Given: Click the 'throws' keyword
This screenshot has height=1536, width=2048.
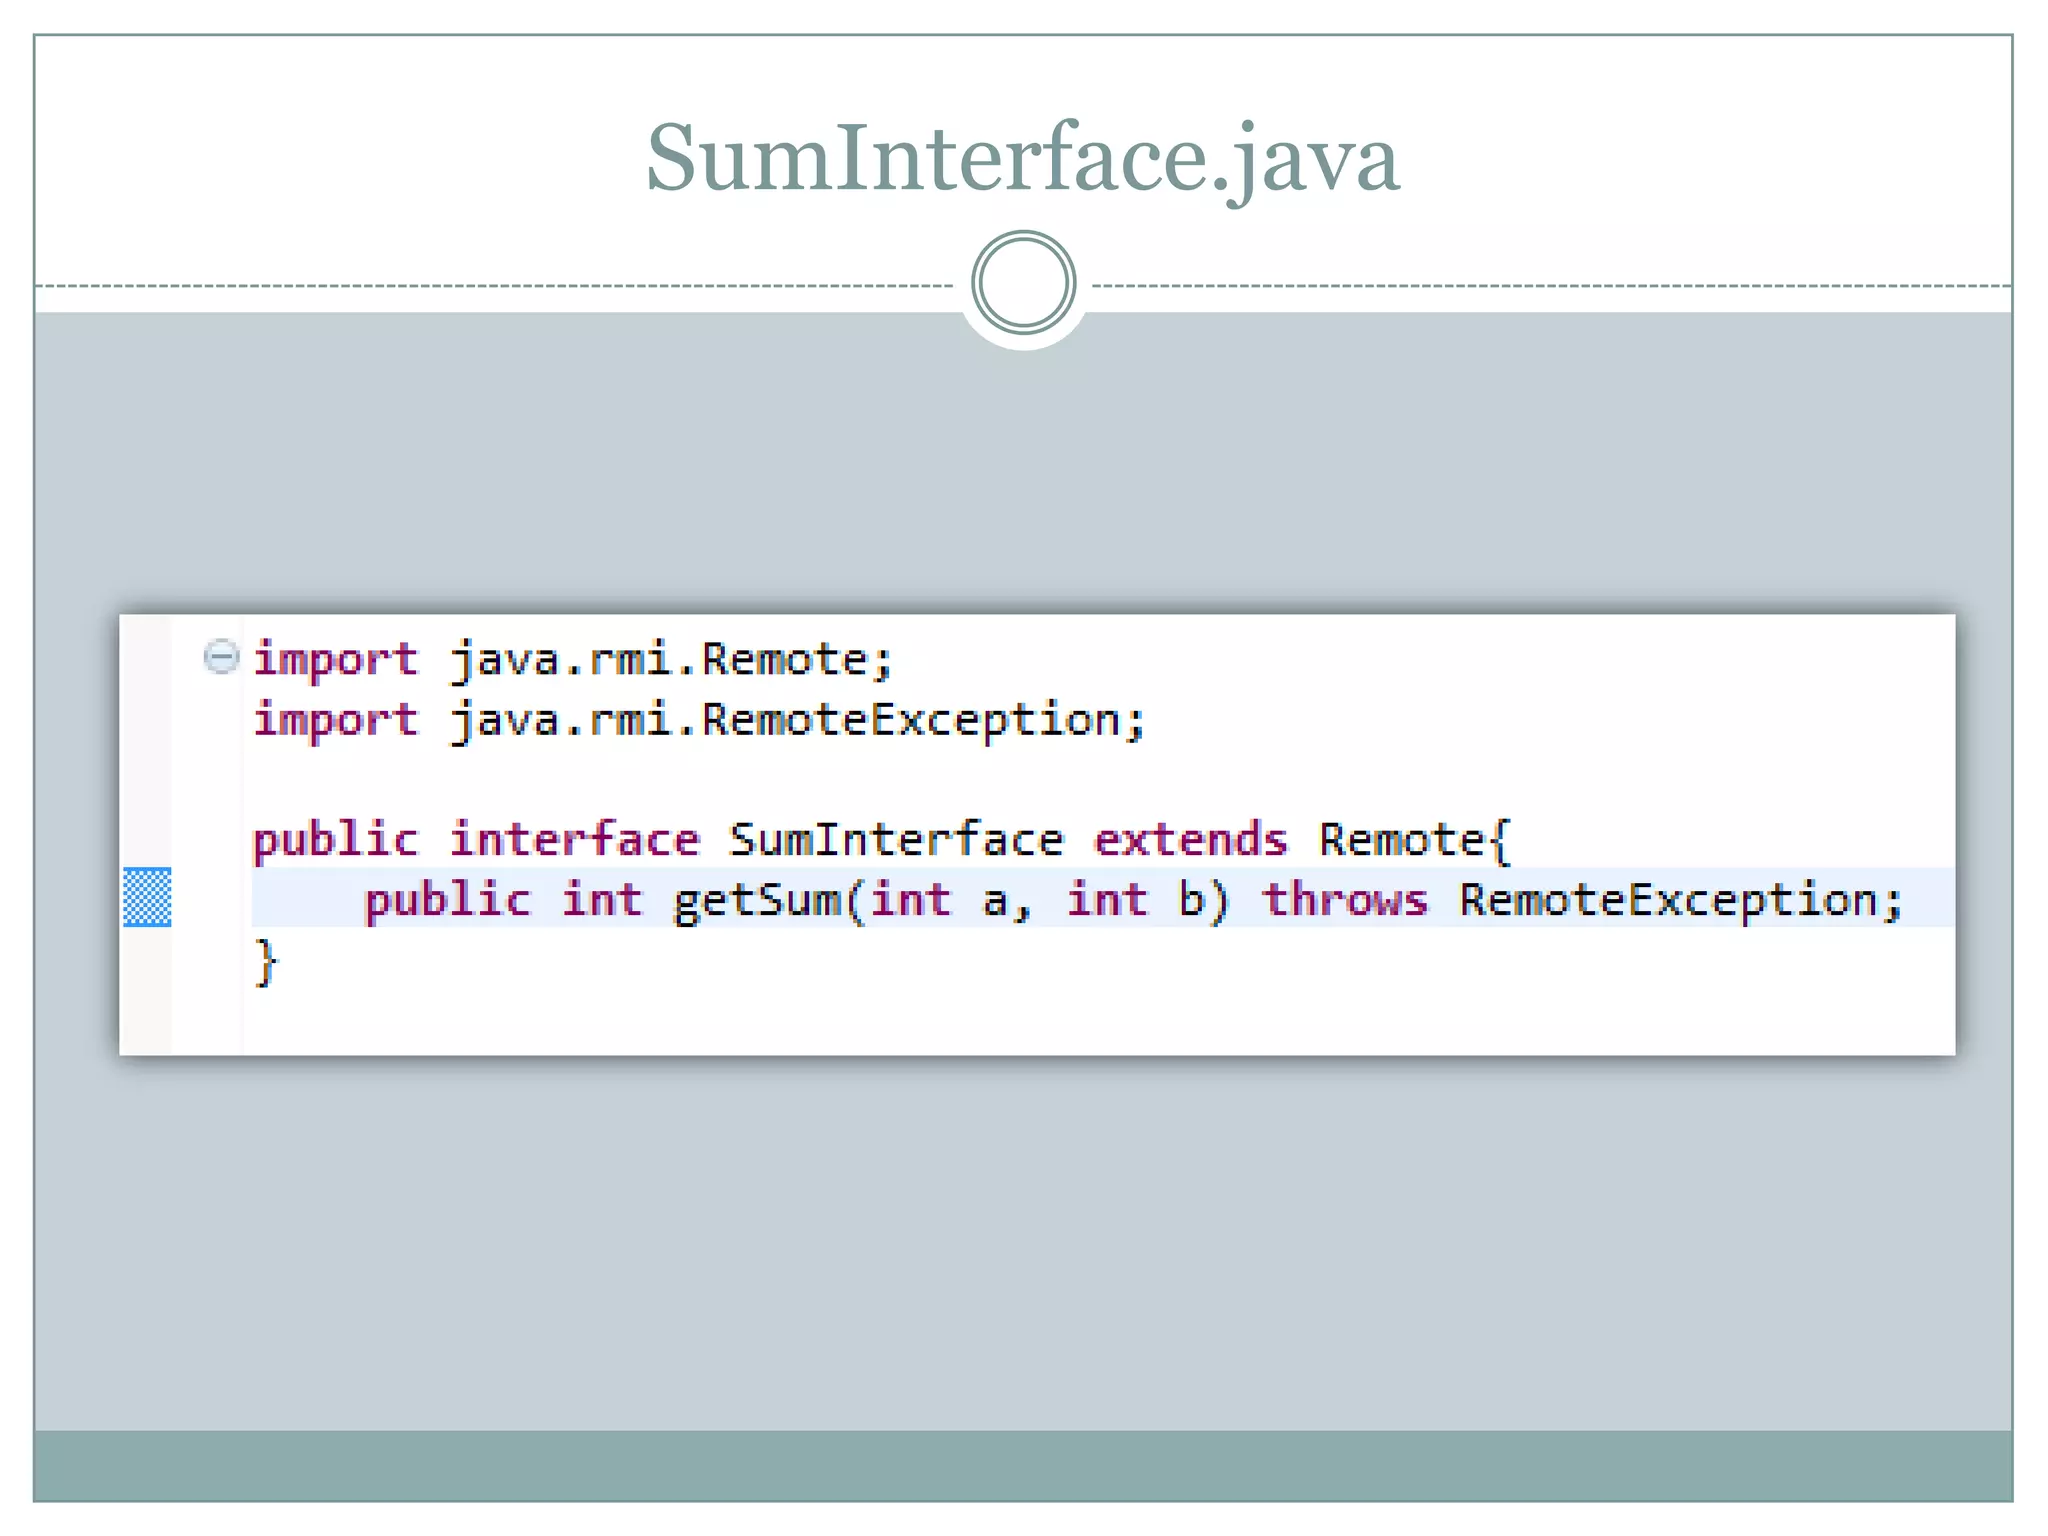Looking at the screenshot, I should click(x=1345, y=900).
